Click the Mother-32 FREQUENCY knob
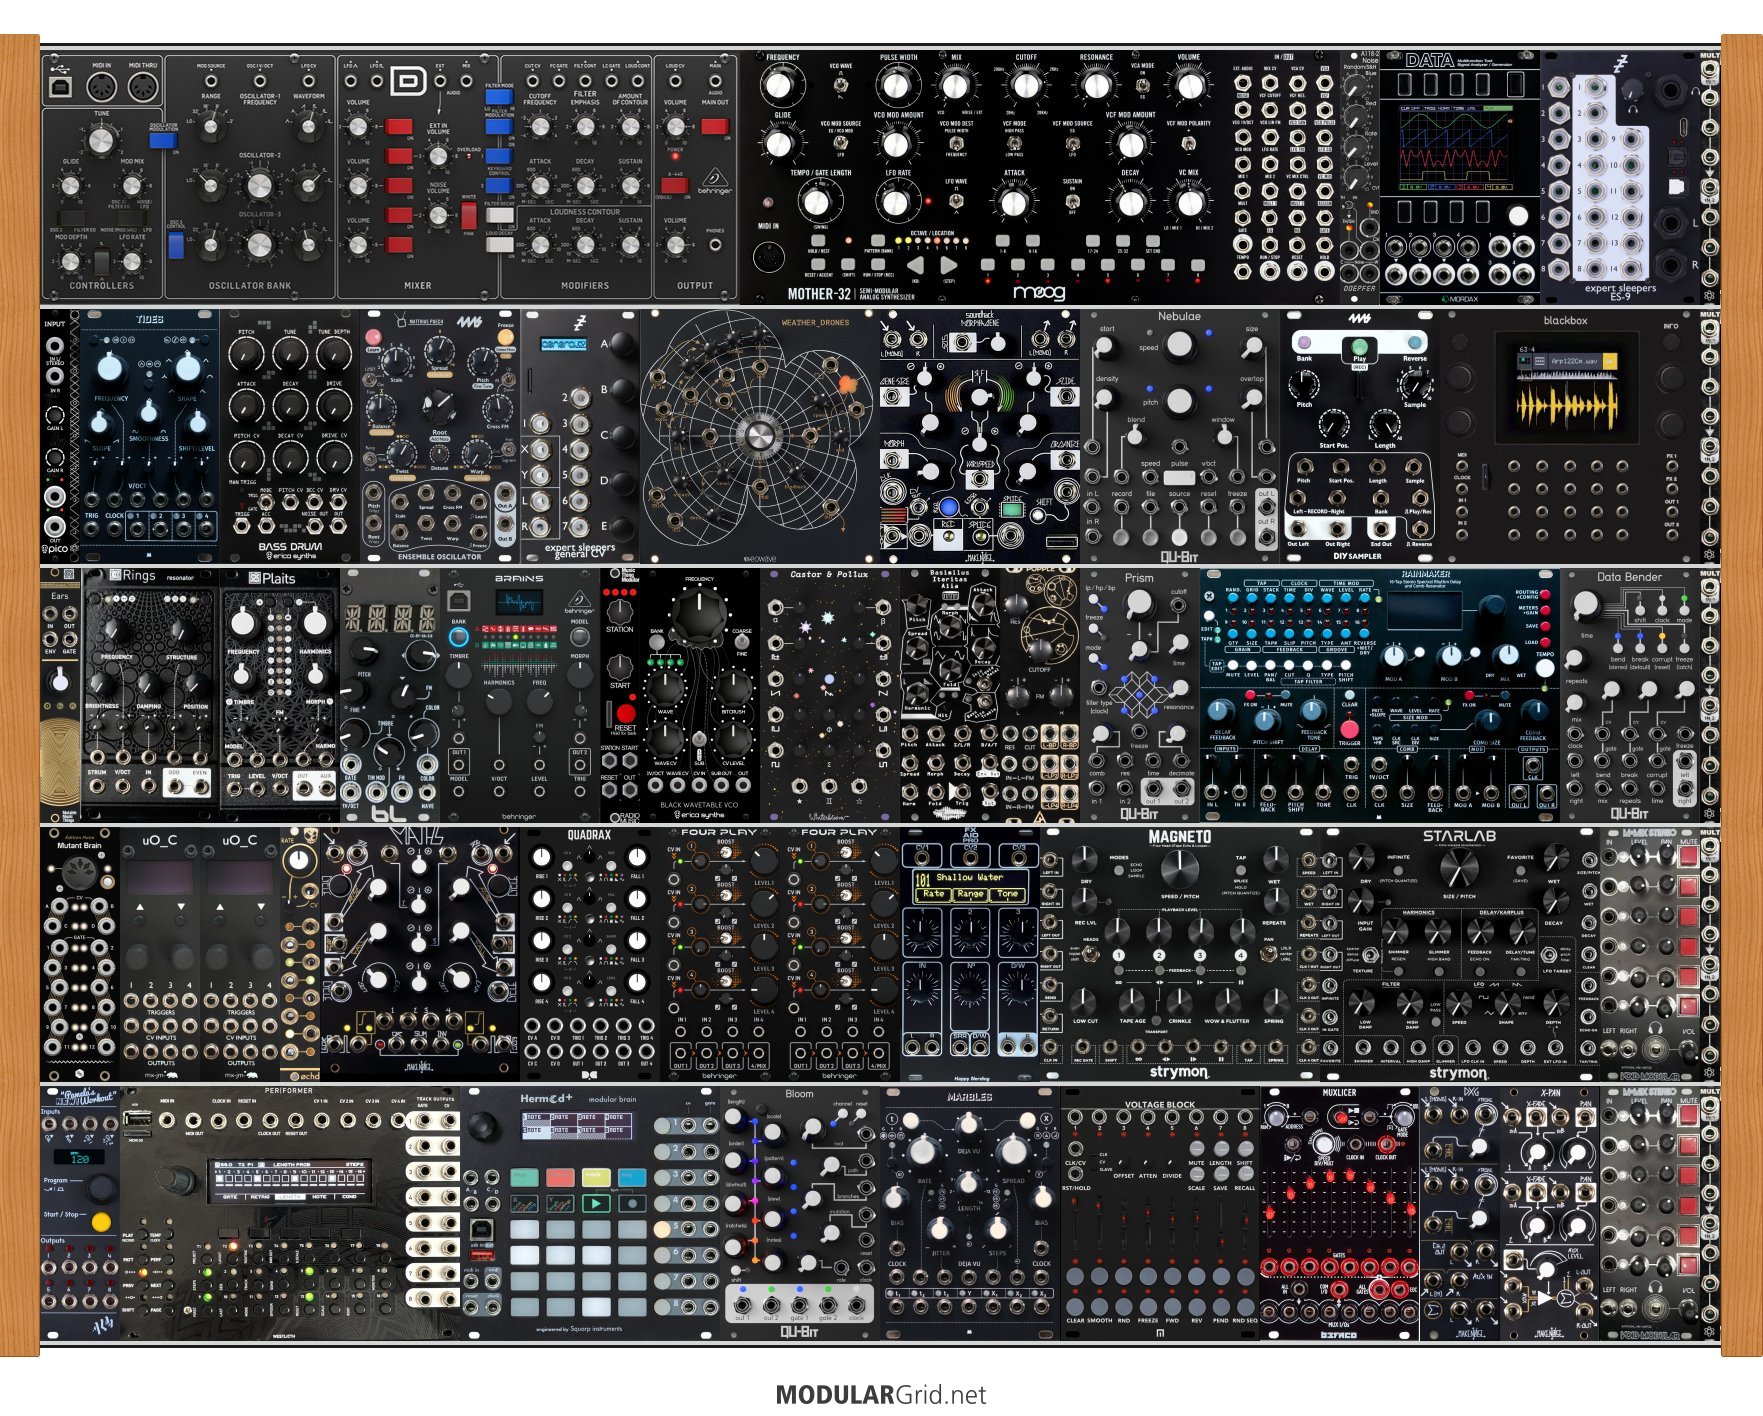 pos(779,86)
